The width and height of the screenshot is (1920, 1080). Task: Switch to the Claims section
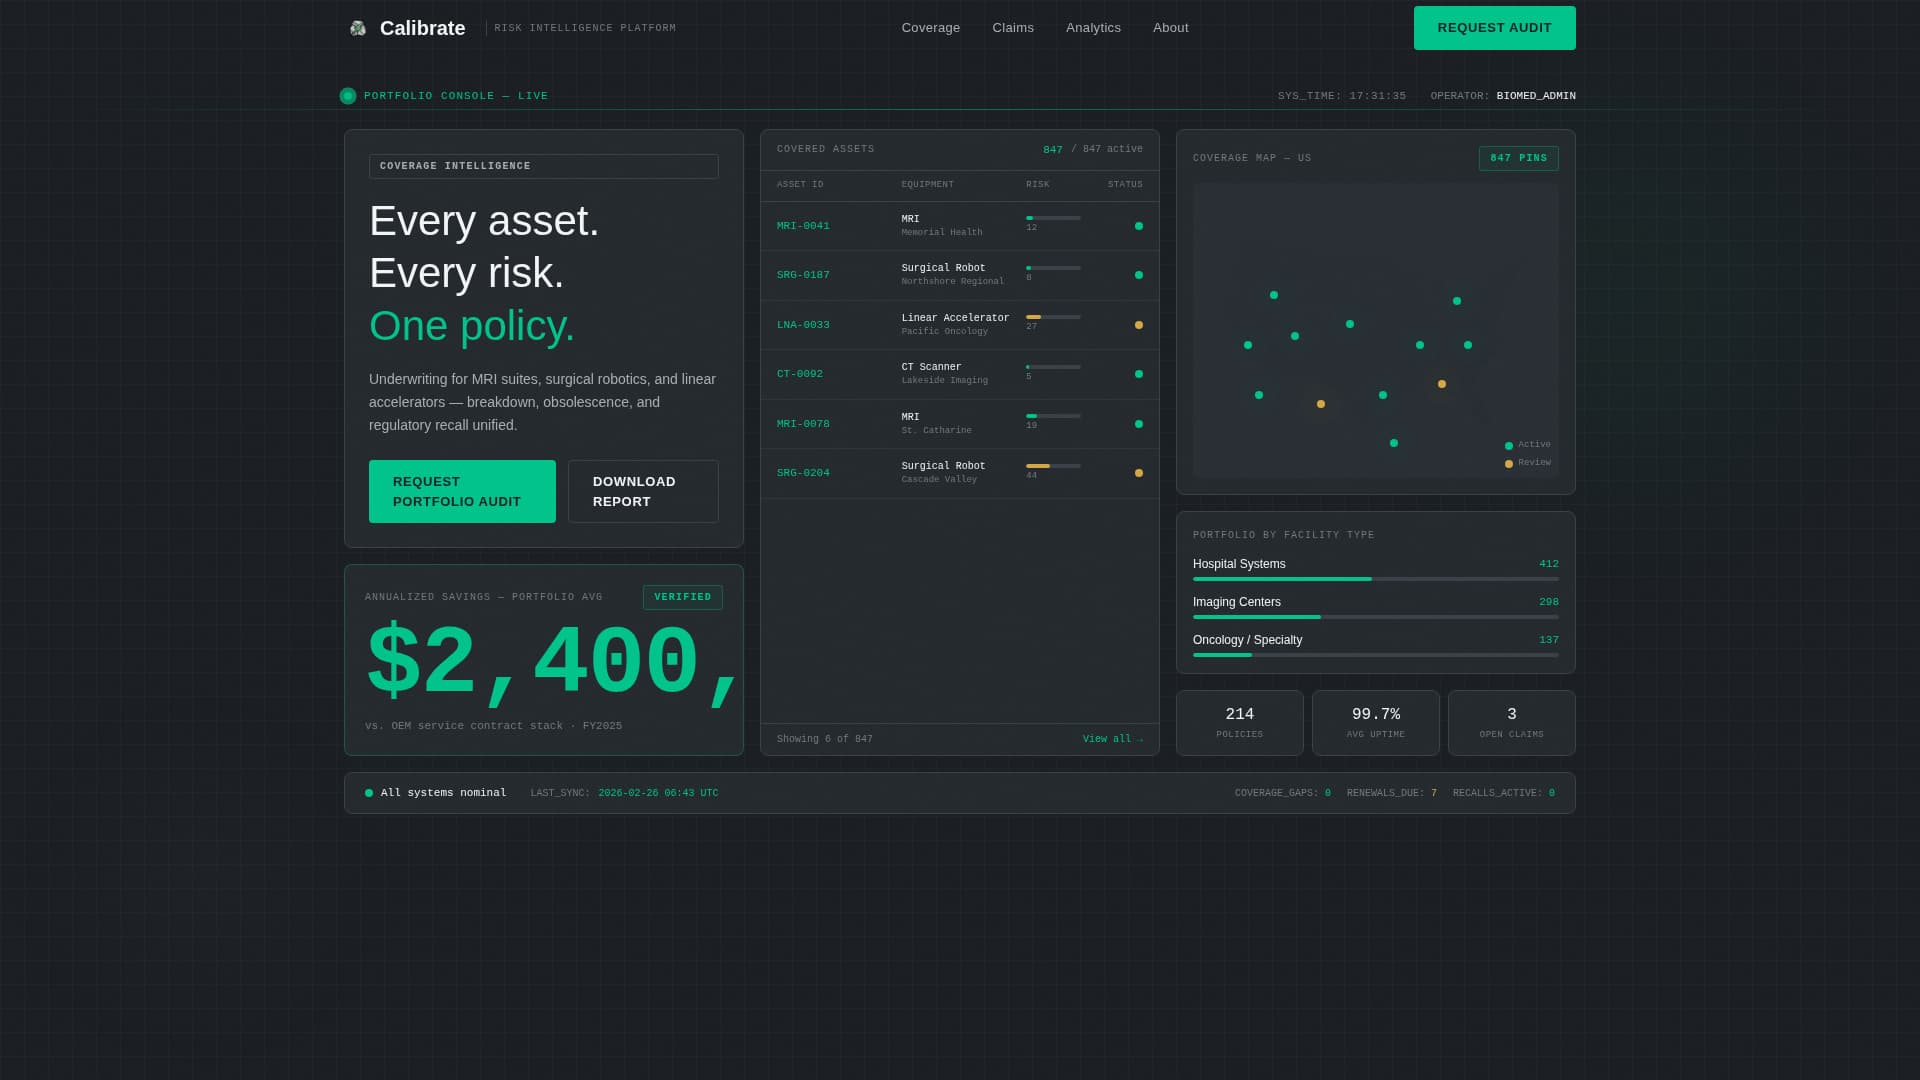click(1013, 28)
